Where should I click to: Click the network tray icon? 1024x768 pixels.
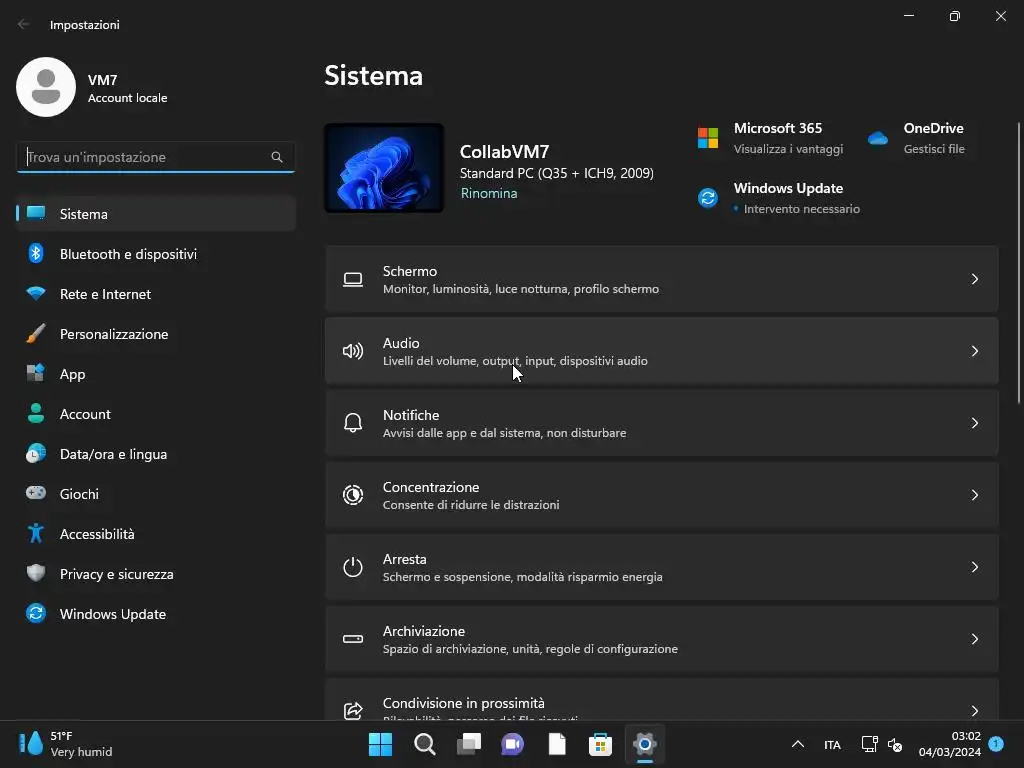click(869, 744)
